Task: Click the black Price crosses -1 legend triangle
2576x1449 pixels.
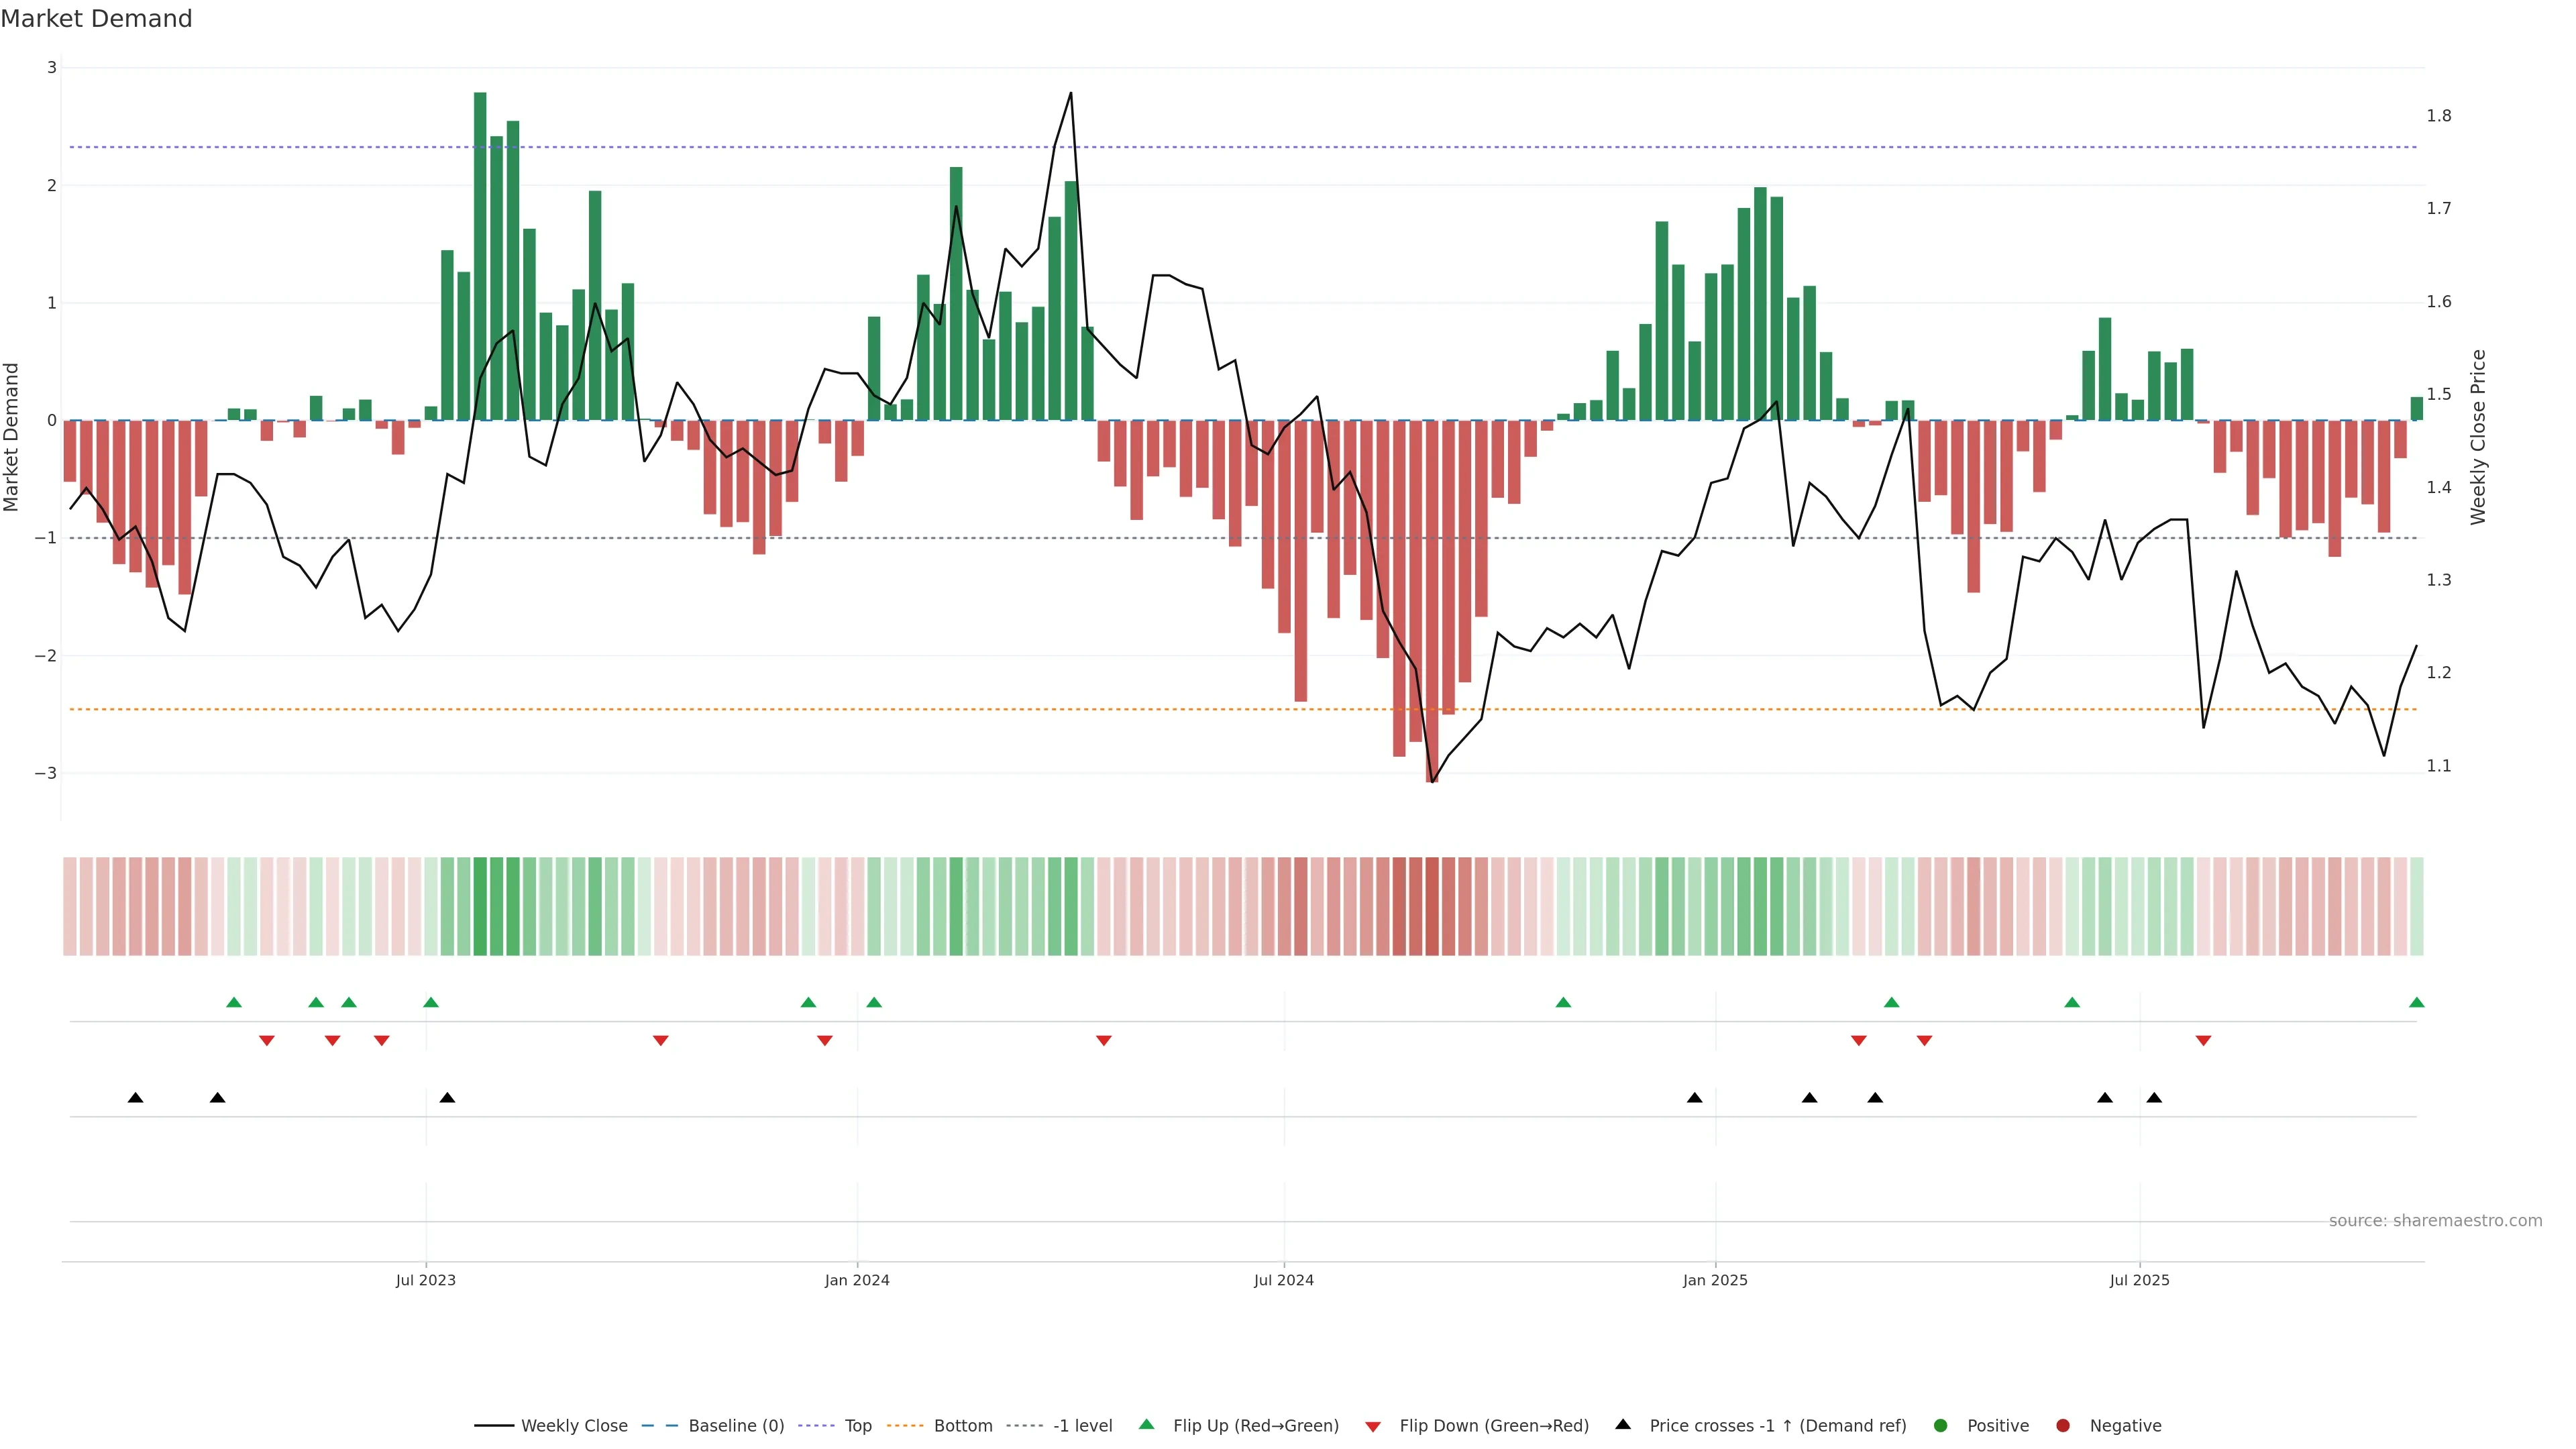Action: [1623, 1424]
